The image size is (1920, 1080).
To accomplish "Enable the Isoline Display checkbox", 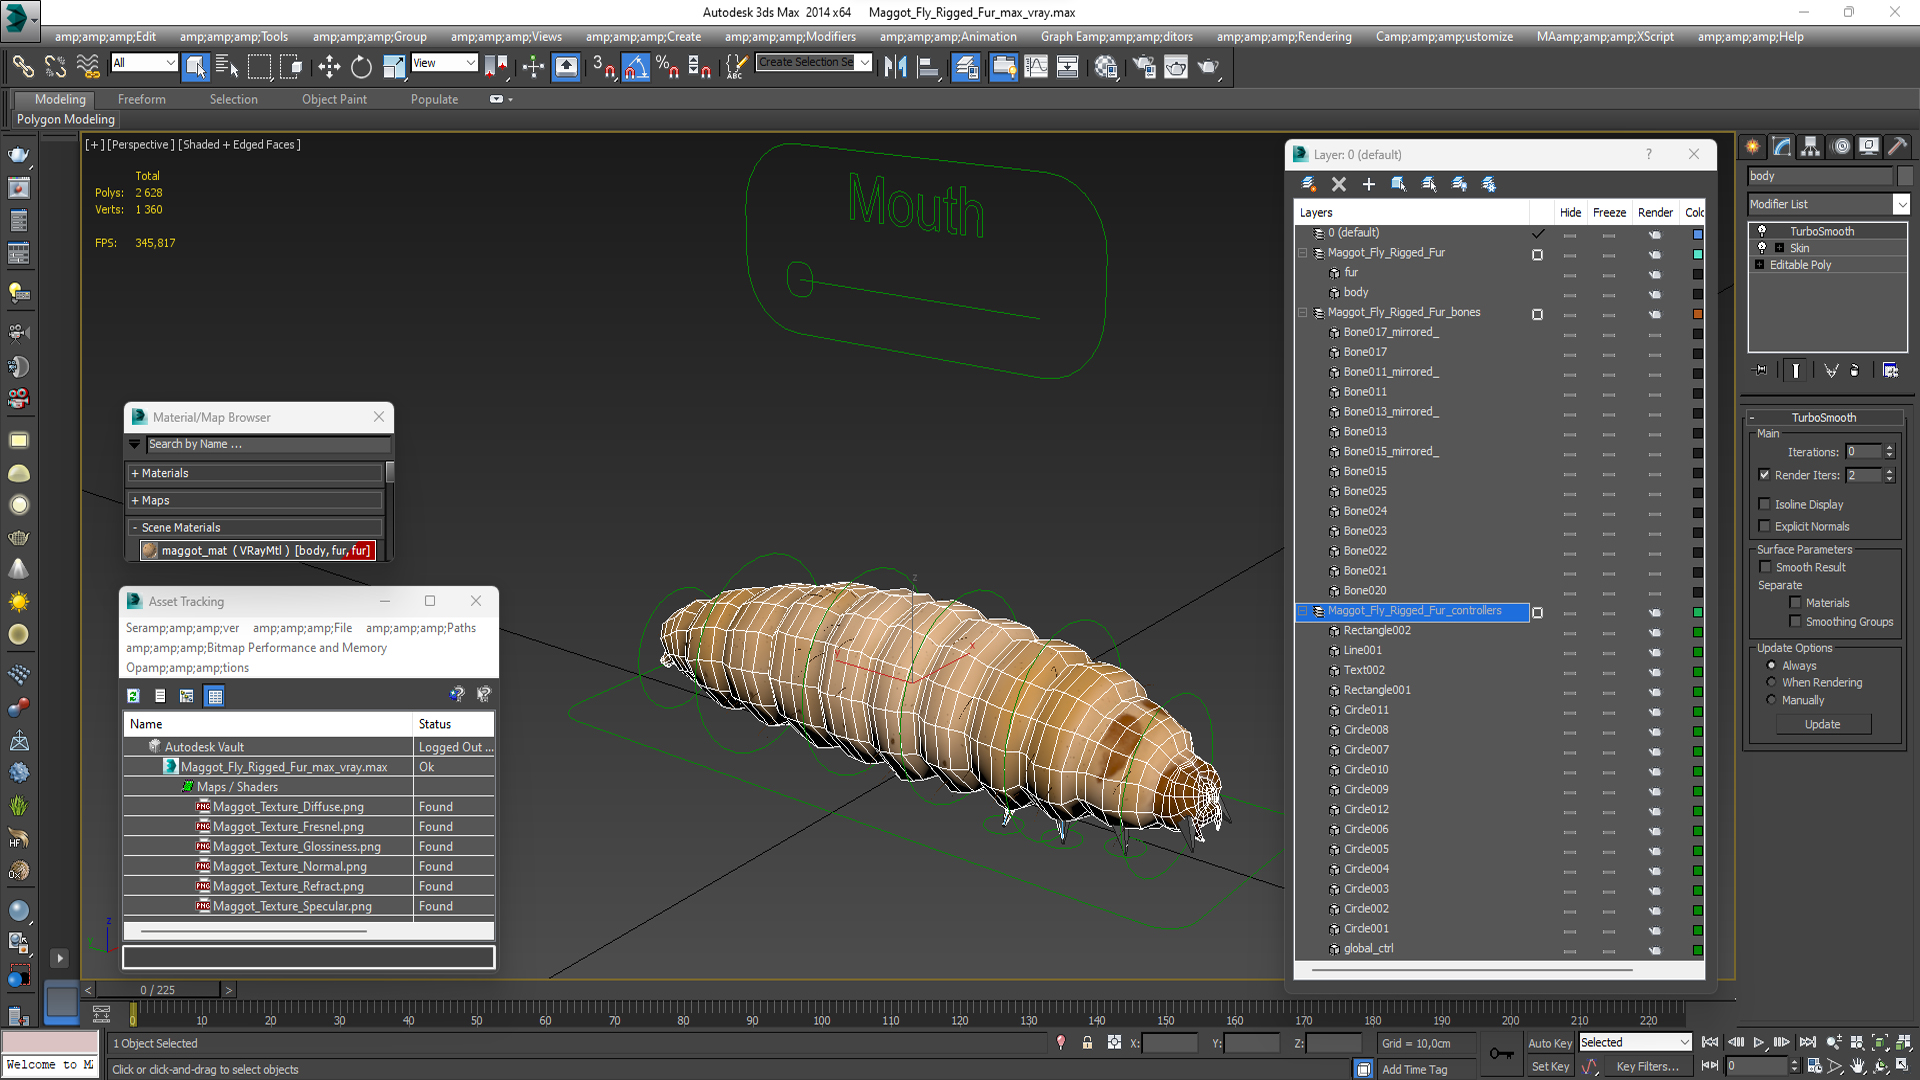I will tap(1765, 504).
